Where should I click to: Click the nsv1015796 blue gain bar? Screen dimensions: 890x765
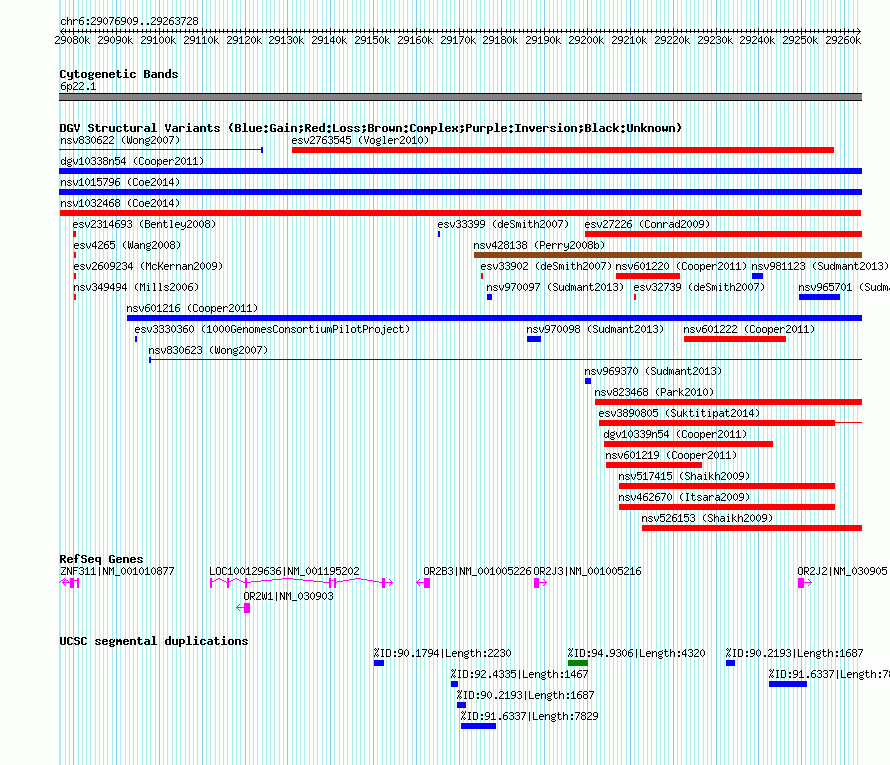tap(460, 192)
